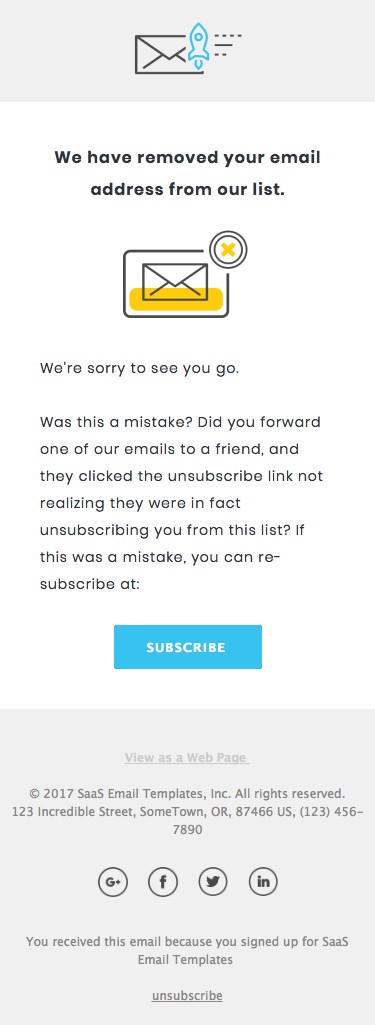Open the Facebook social icon
375x1025 pixels.
coord(163,882)
